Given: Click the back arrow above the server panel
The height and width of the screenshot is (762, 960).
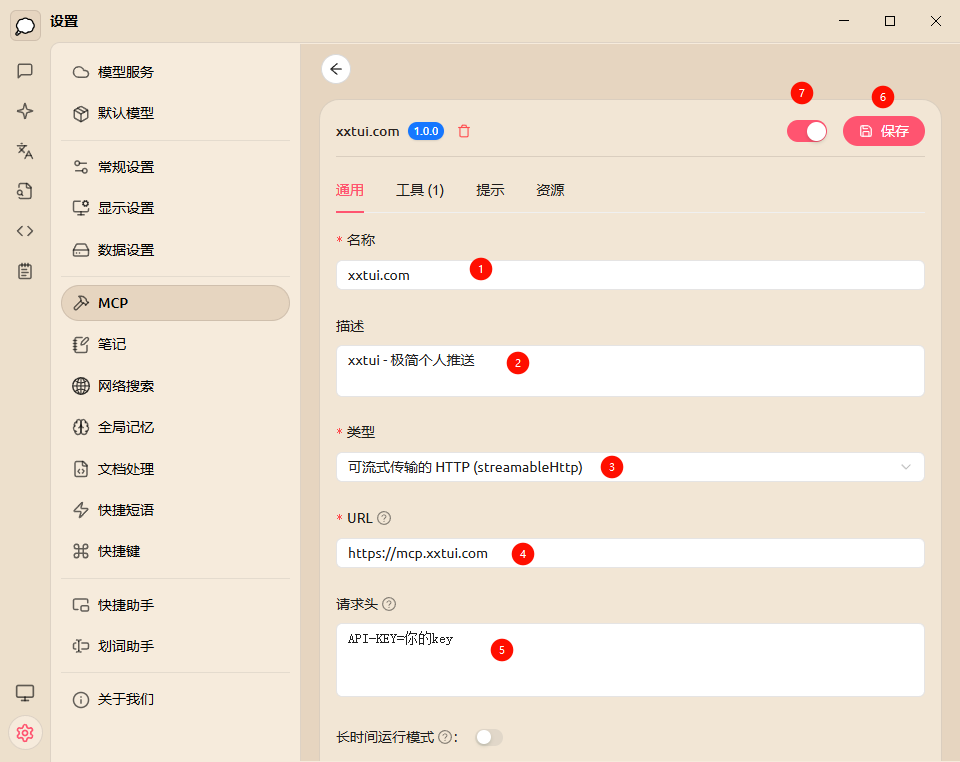Looking at the screenshot, I should click(336, 68).
